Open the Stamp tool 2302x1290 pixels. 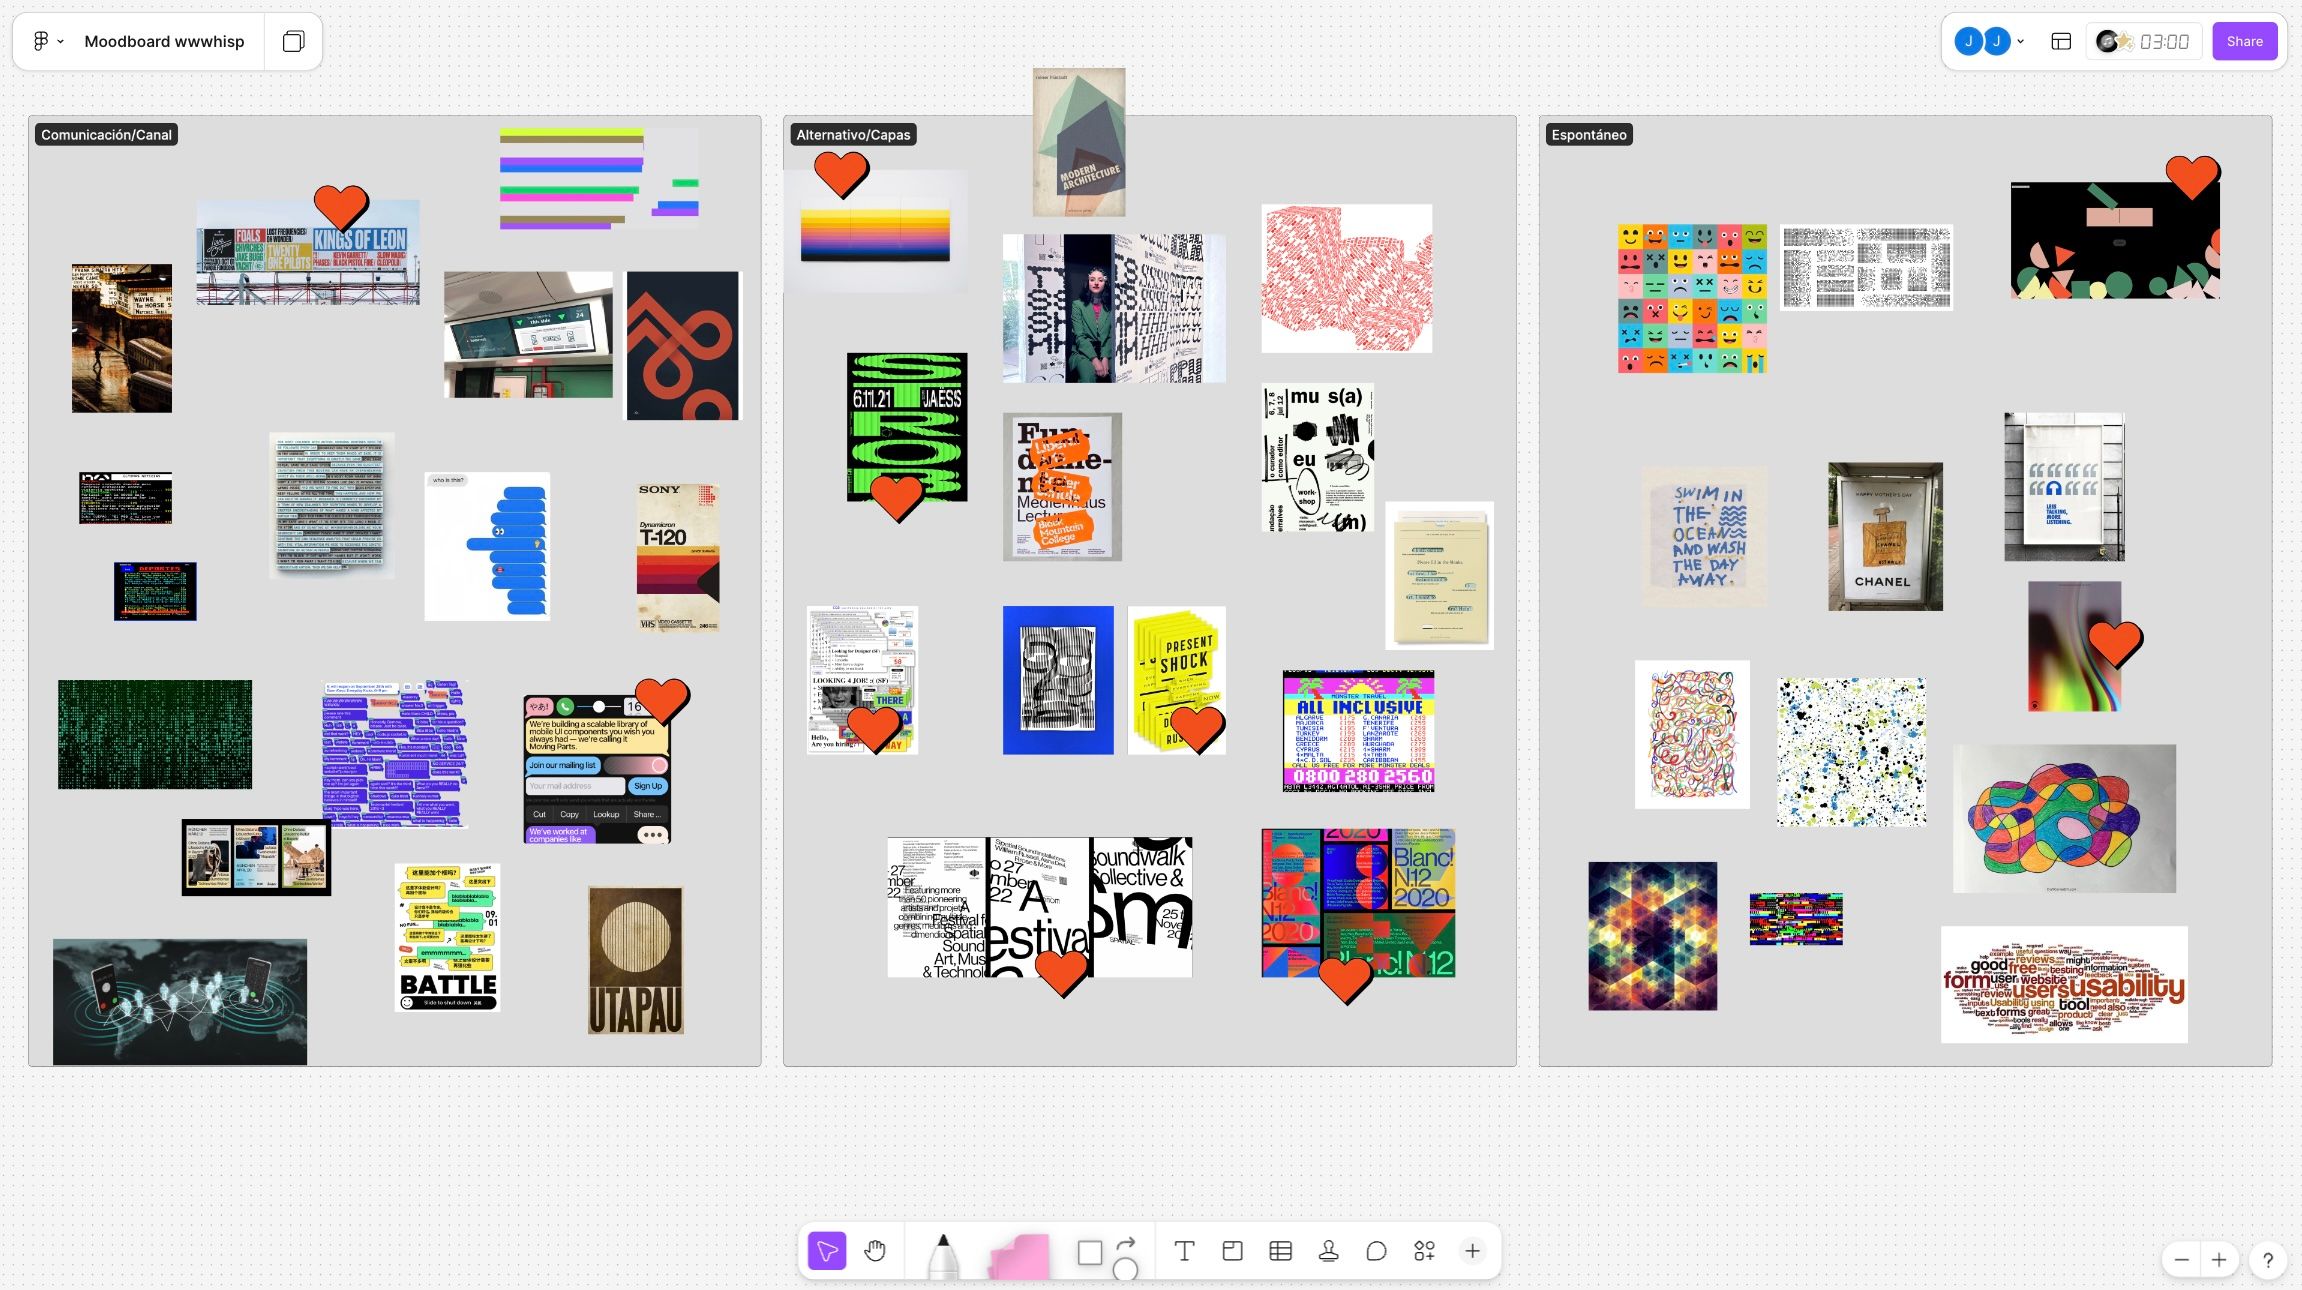pyautogui.click(x=1328, y=1251)
